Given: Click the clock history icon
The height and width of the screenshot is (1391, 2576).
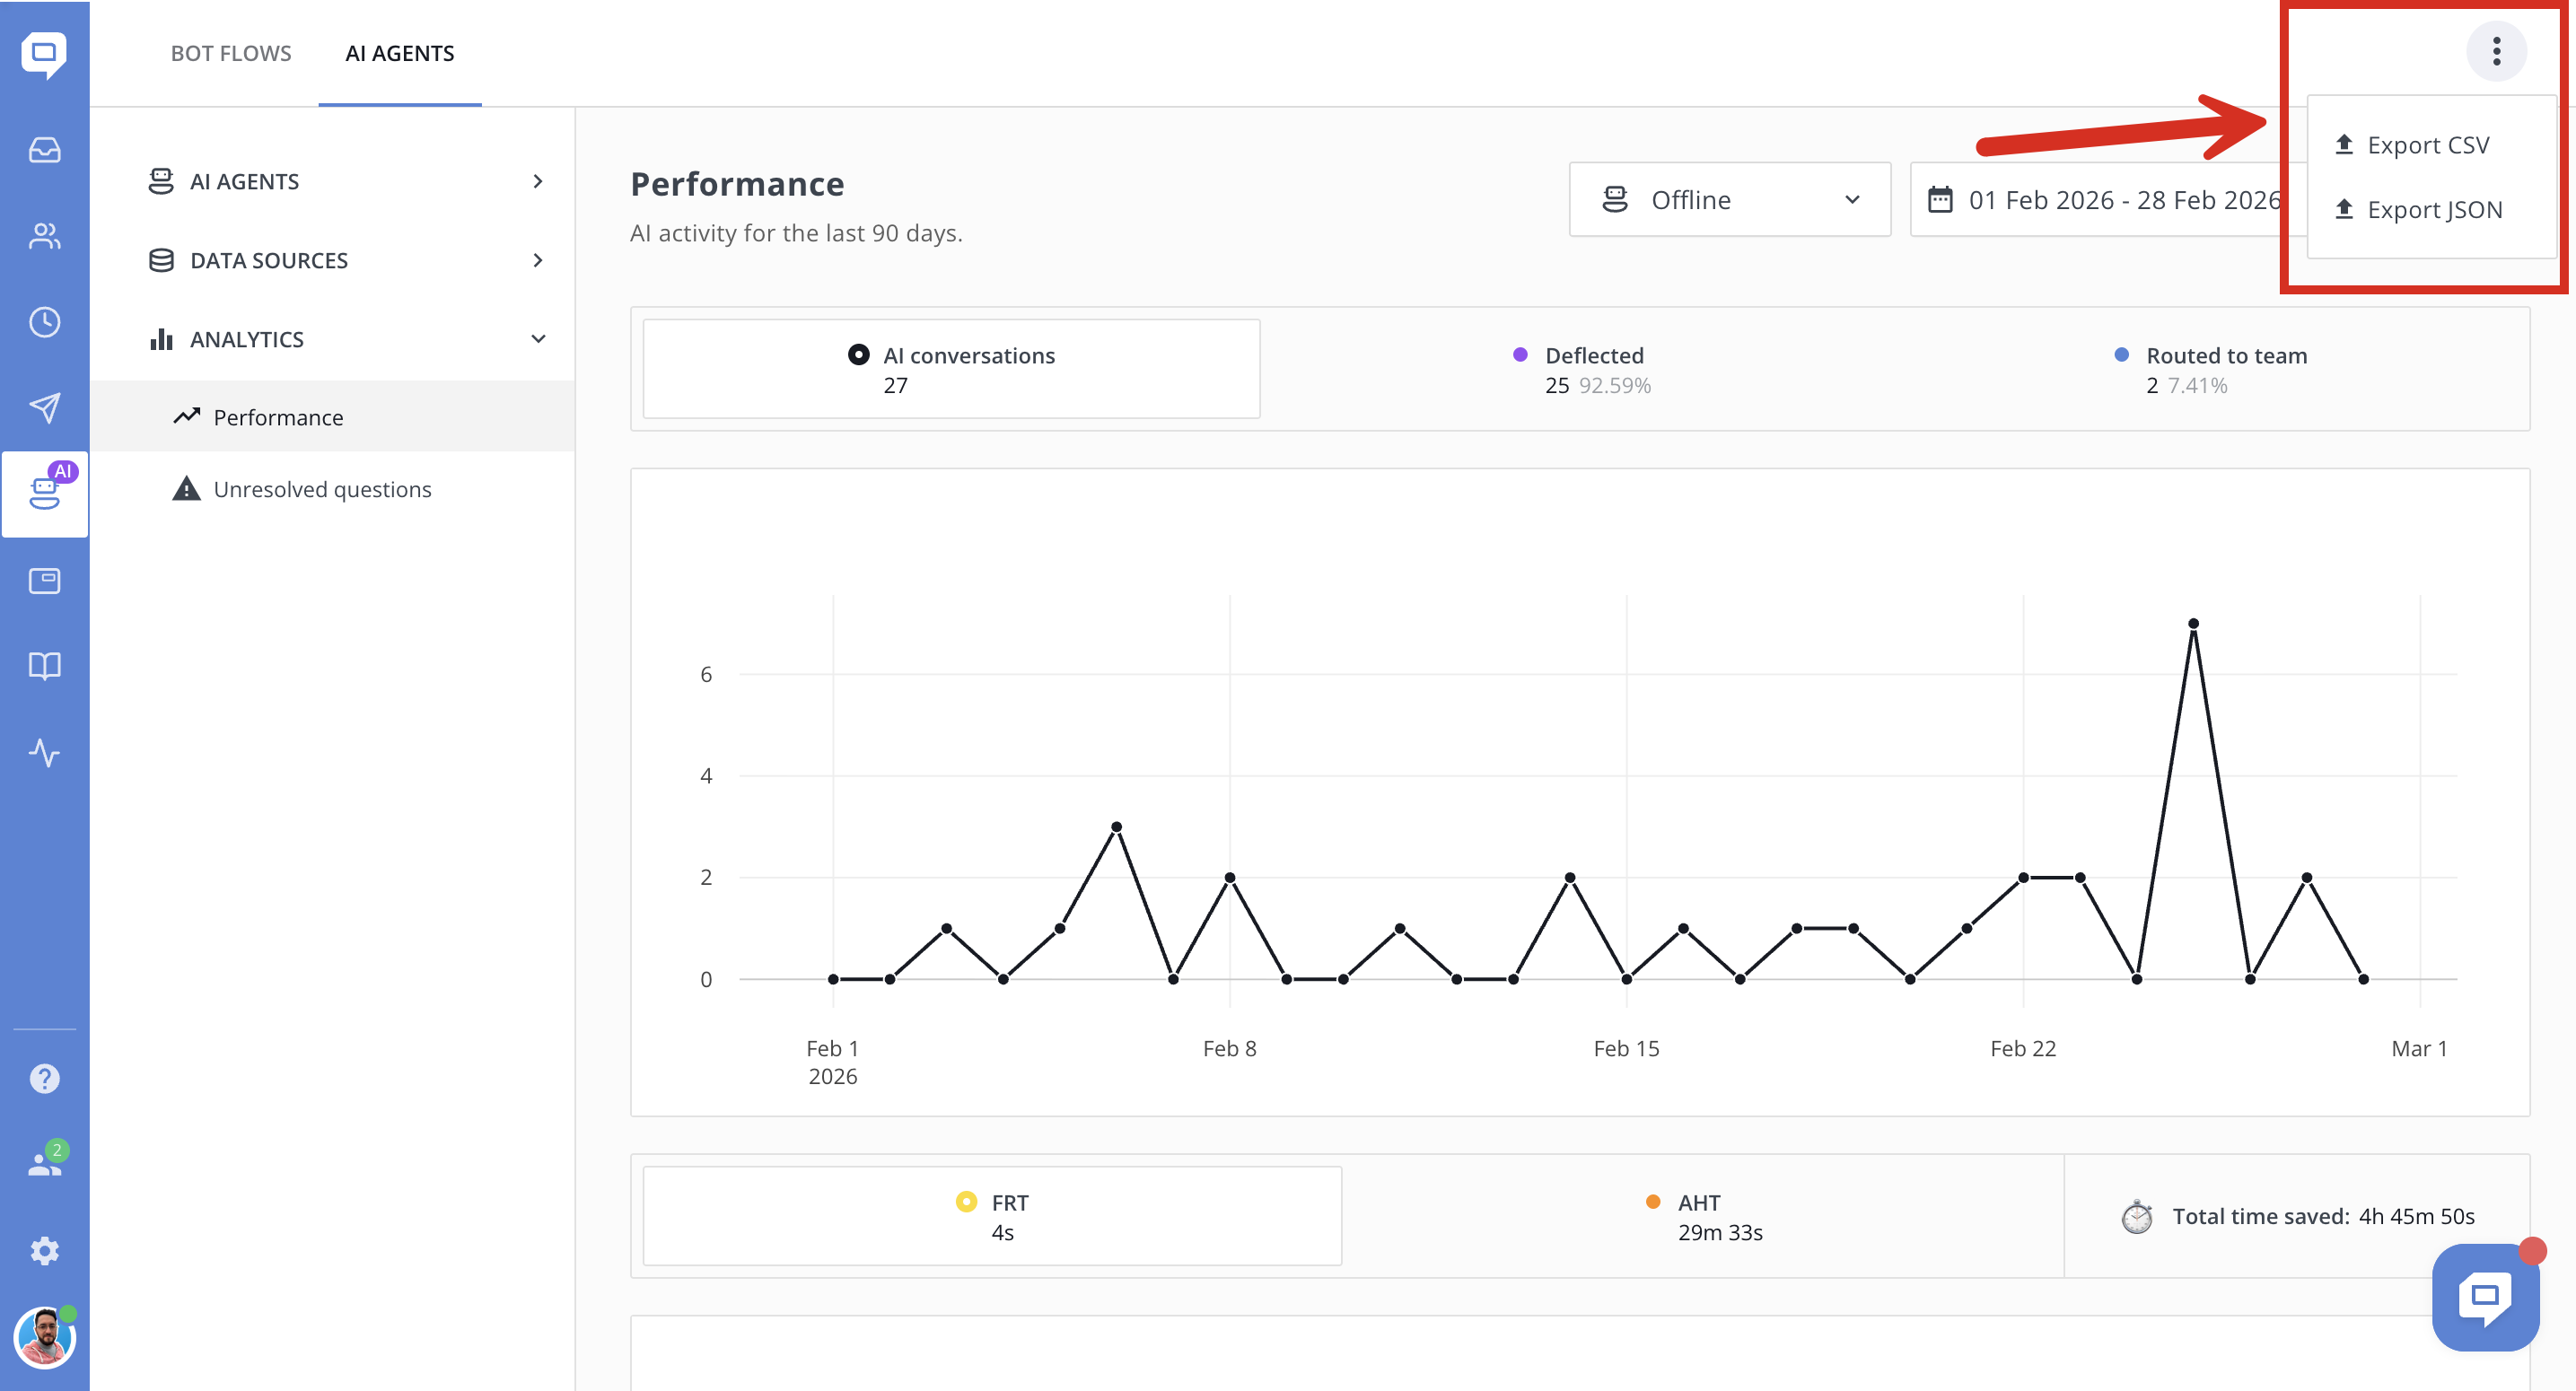Looking at the screenshot, I should pyautogui.click(x=44, y=322).
